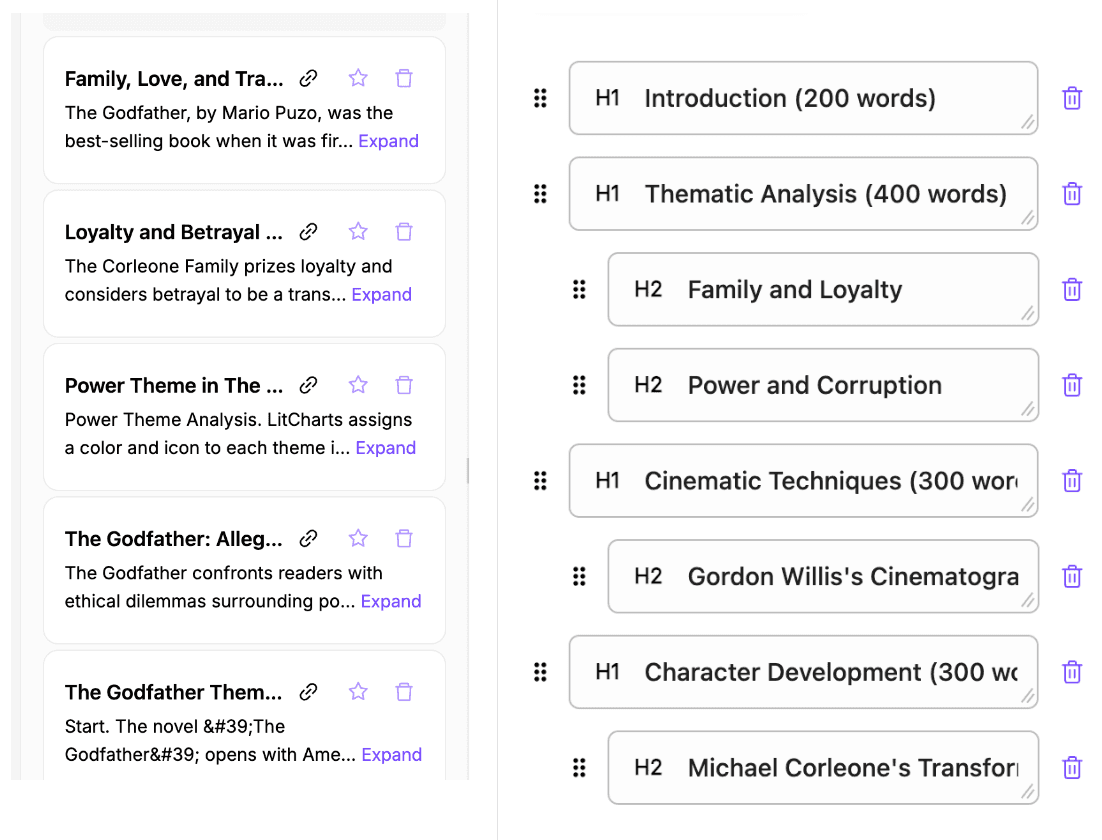
Task: Open The Godfather Themes source title
Action: click(x=173, y=692)
